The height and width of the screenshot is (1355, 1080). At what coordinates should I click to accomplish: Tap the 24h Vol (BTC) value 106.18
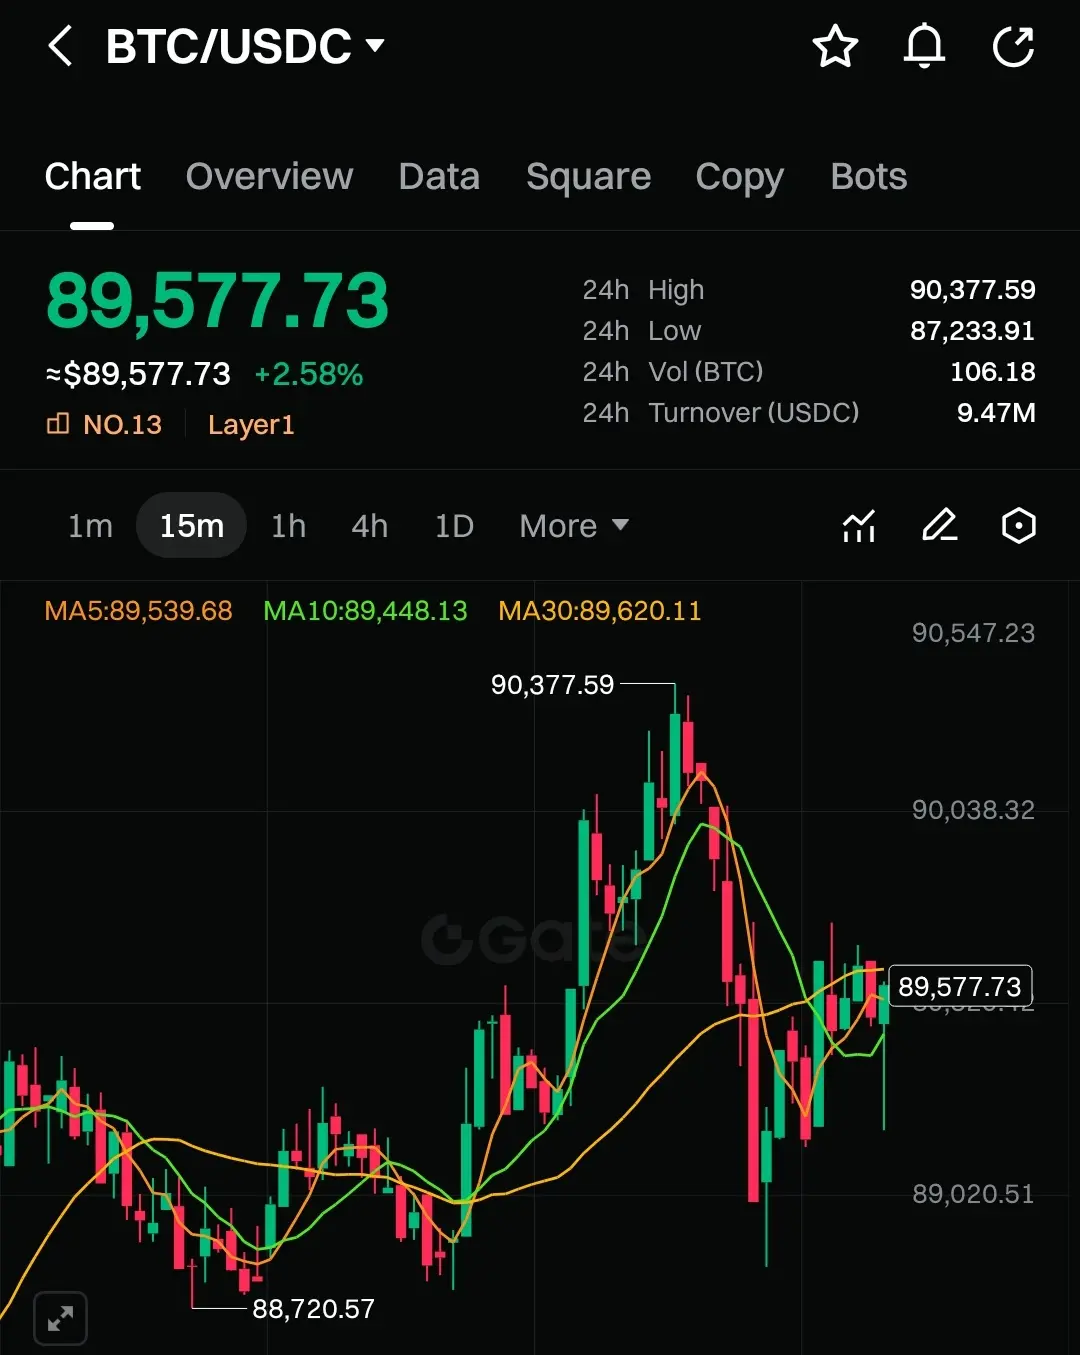click(992, 372)
